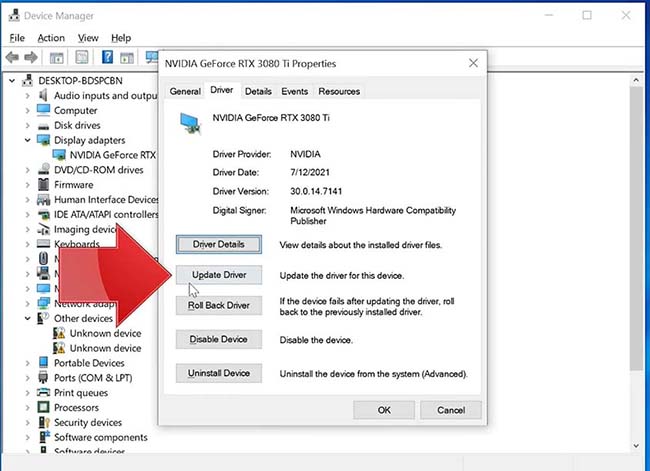The image size is (650, 471).
Task: Click the properties toolbar icon beside Forward arrow
Action: click(x=56, y=57)
